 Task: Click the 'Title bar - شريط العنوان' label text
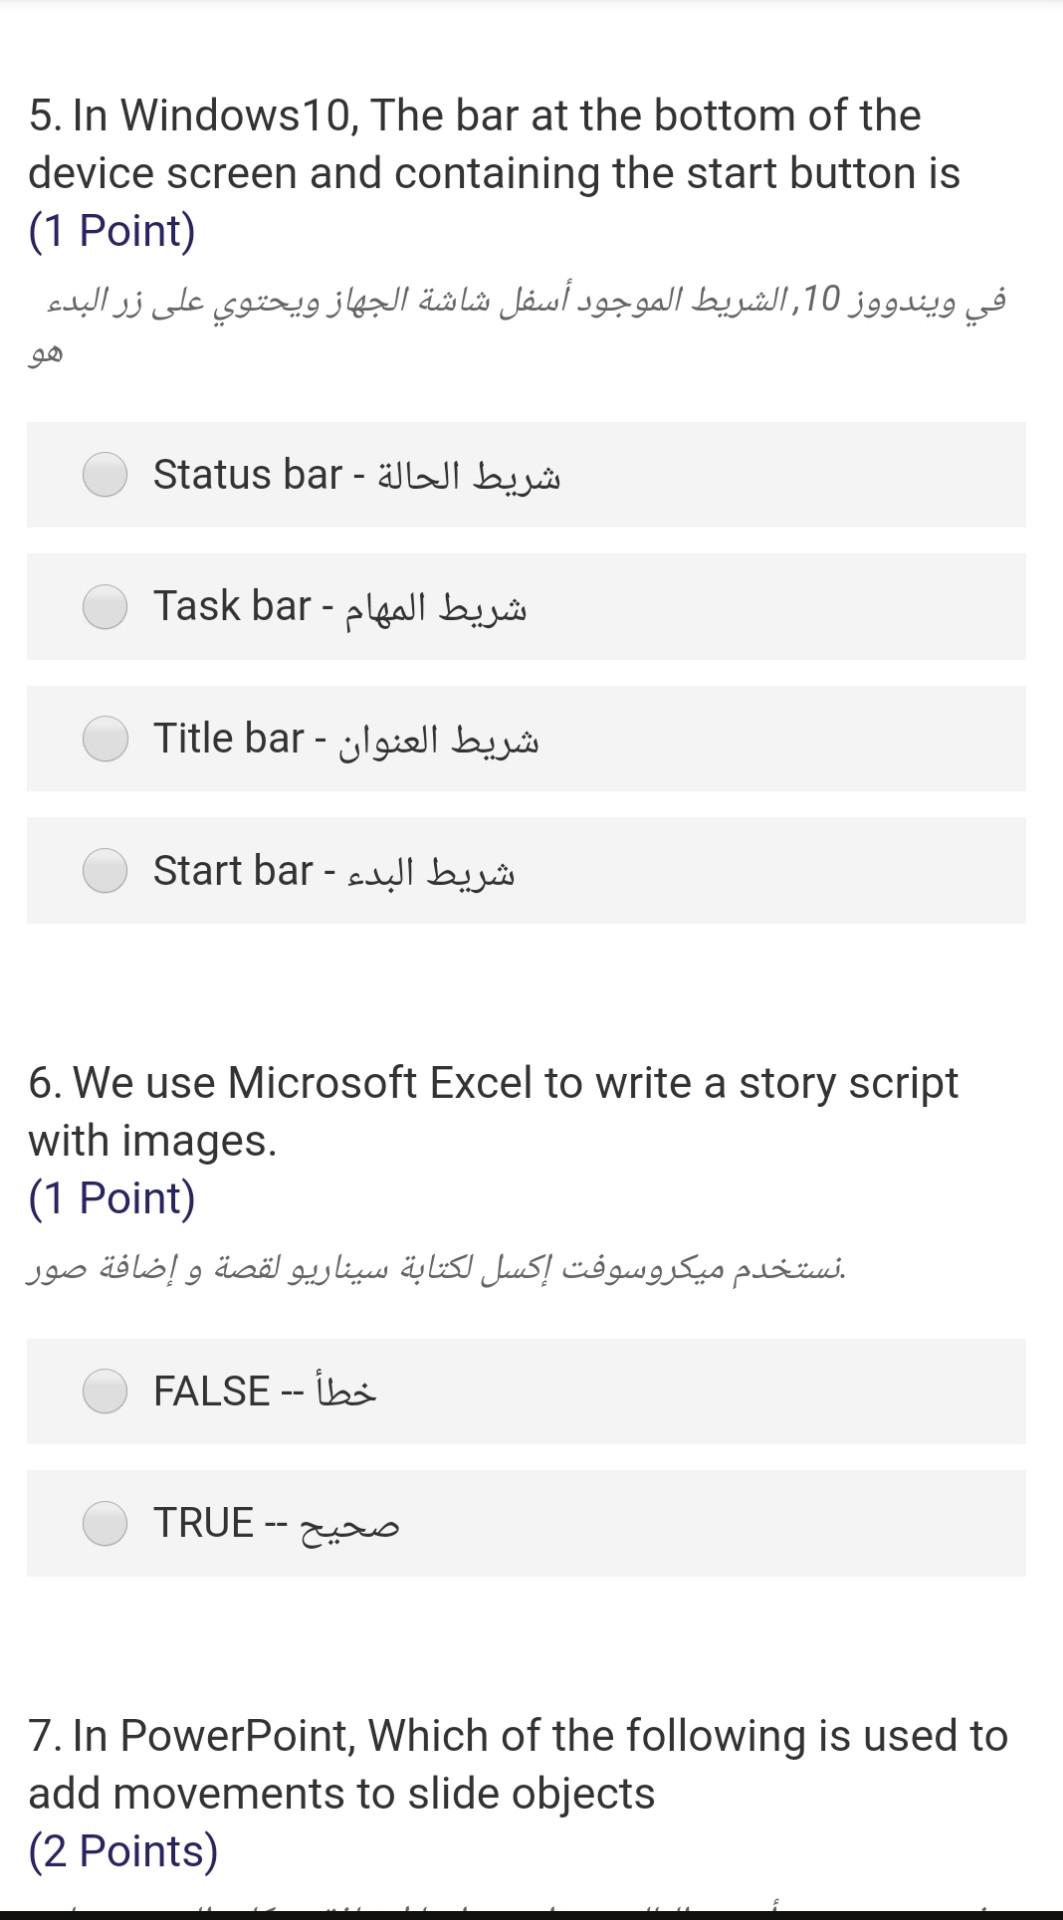[345, 739]
